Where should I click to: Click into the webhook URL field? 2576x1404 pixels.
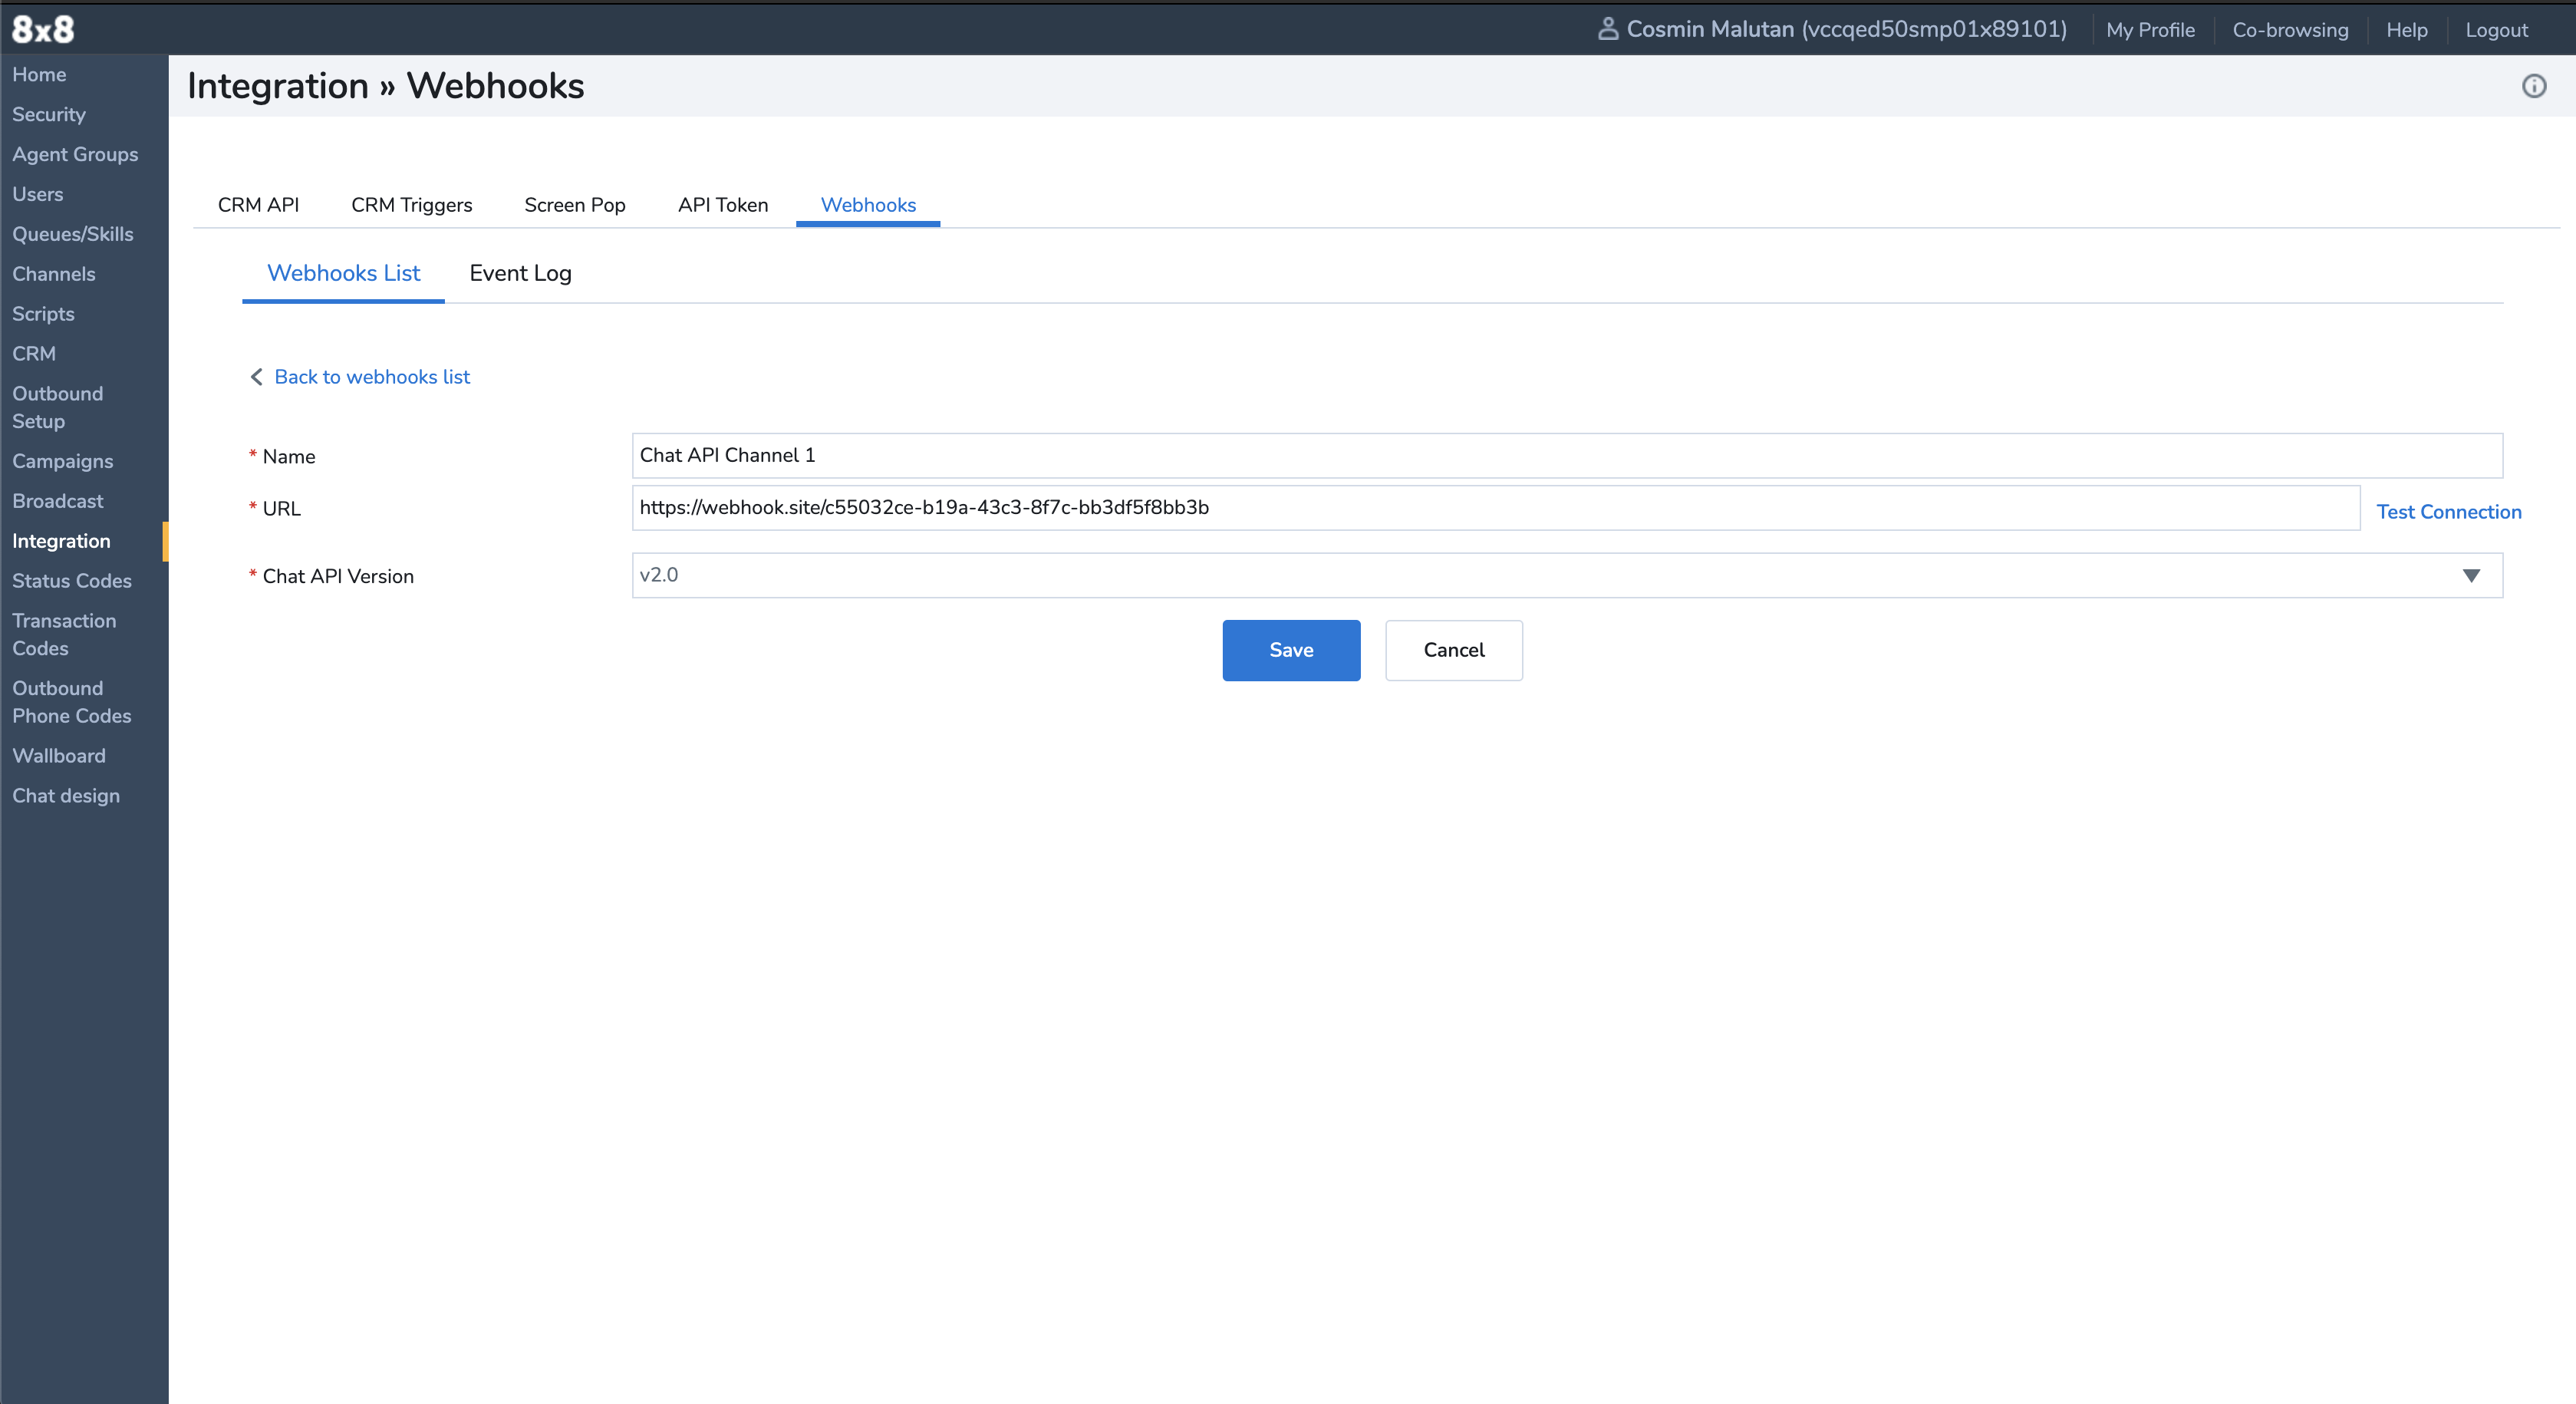[x=1495, y=508]
